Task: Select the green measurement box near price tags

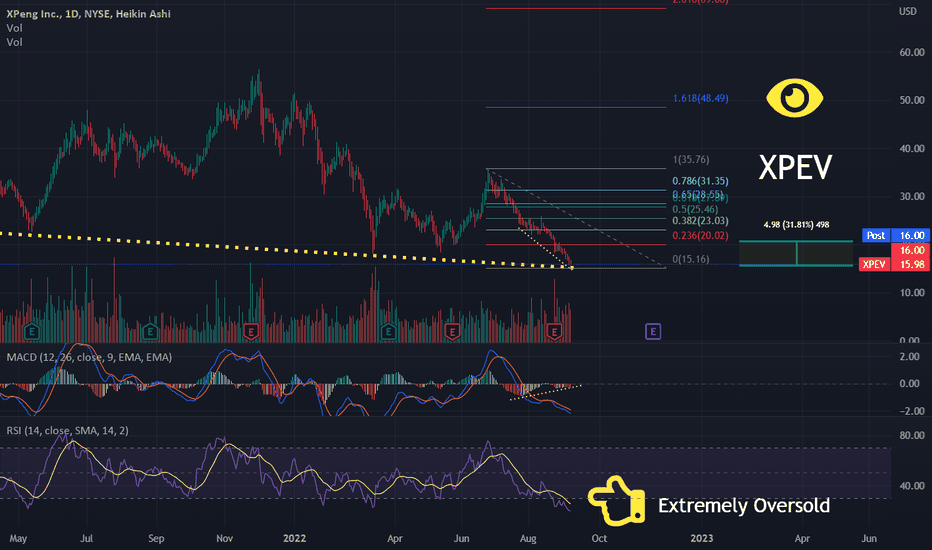Action: 796,253
